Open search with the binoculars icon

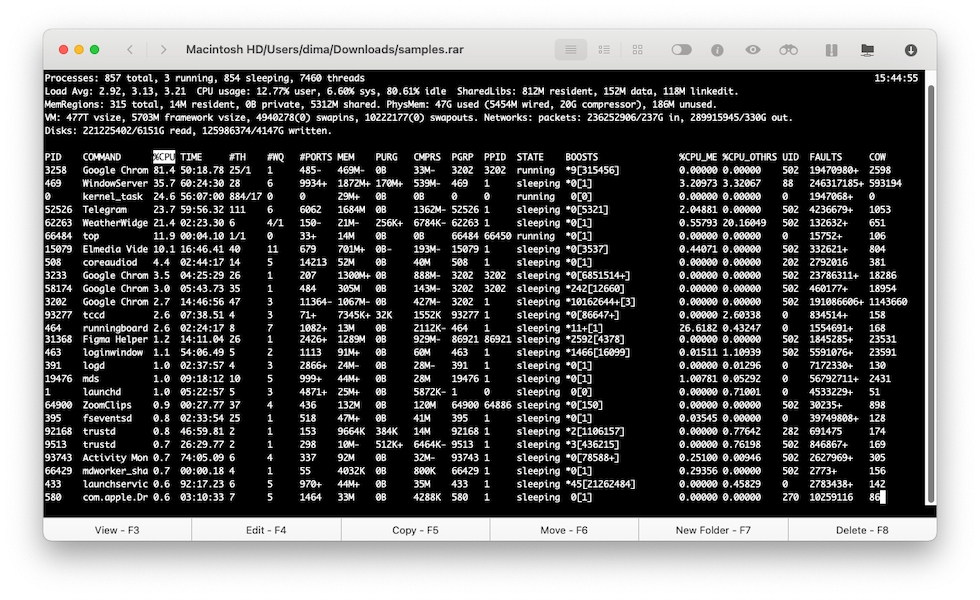(789, 49)
